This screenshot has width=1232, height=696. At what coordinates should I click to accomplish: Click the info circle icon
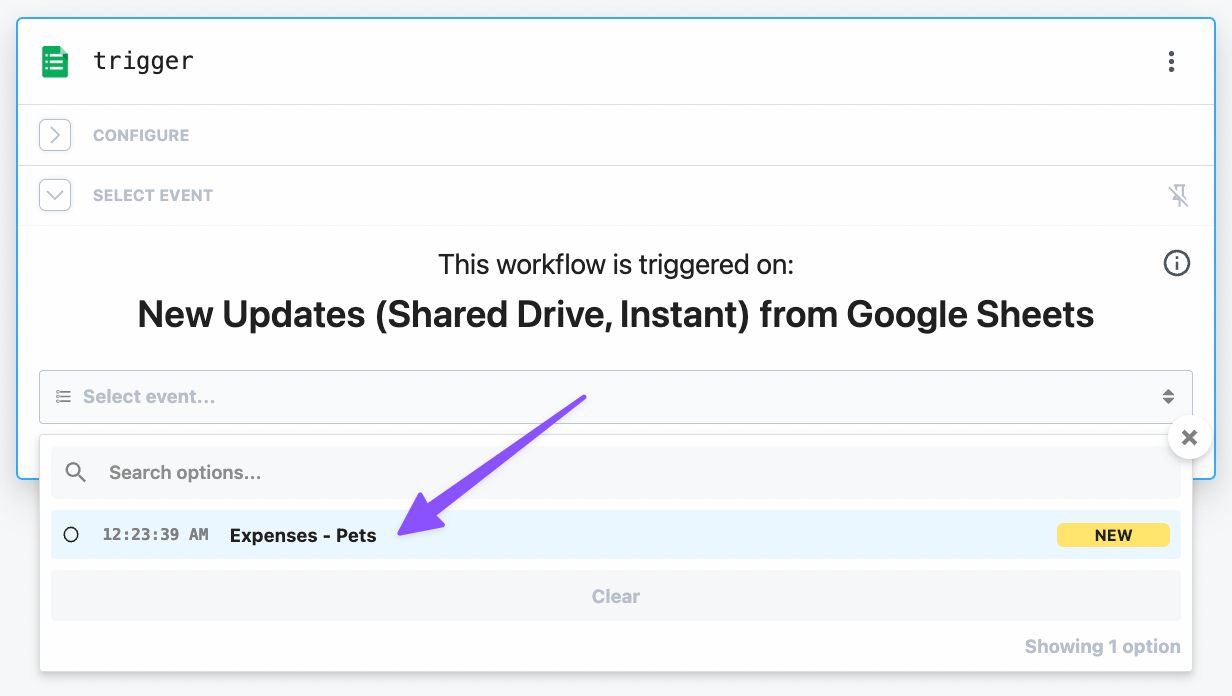coord(1177,264)
